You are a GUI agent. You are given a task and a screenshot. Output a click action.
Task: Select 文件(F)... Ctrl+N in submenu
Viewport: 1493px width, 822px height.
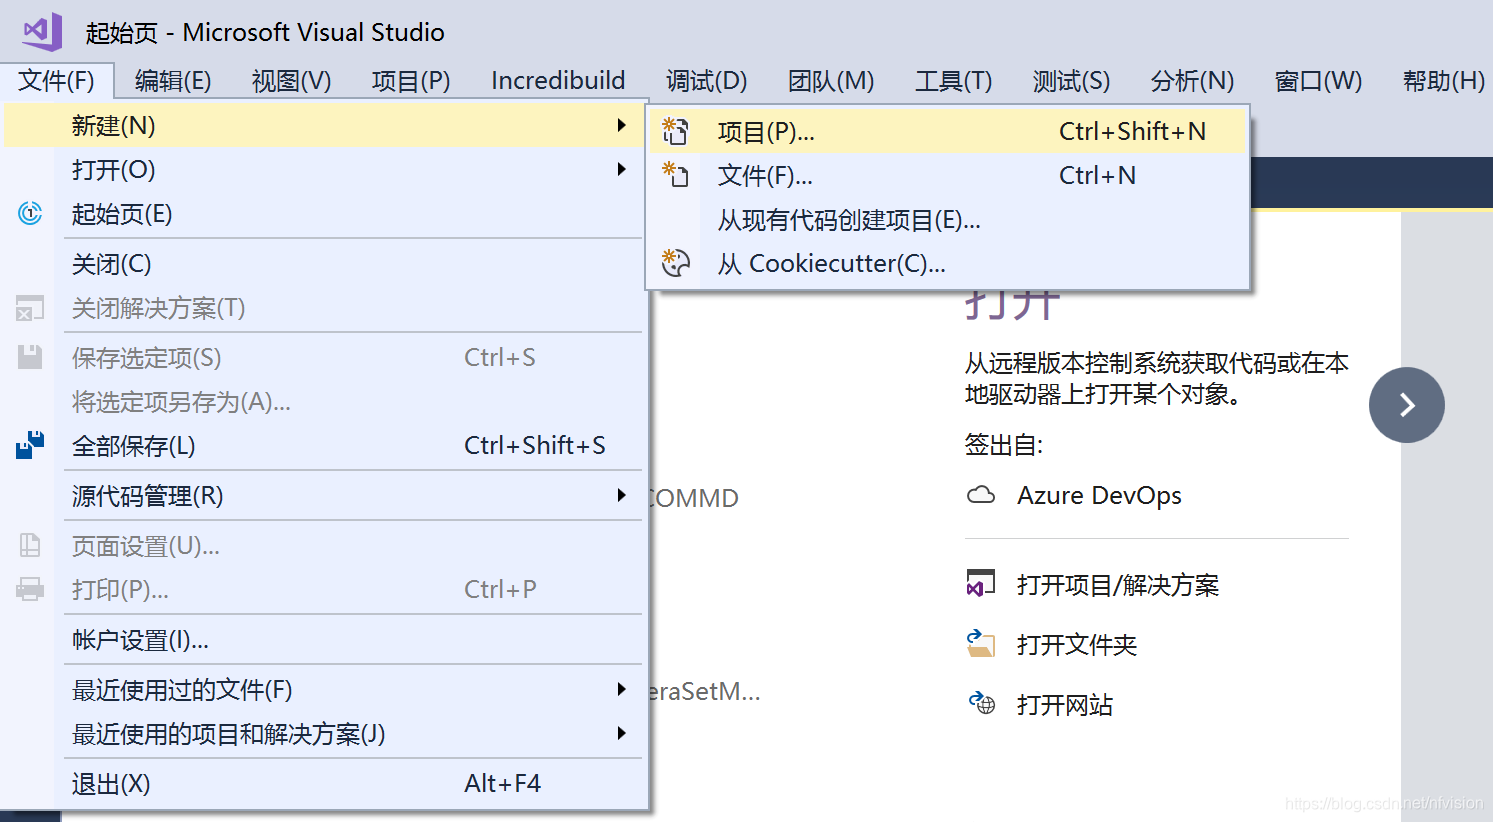[948, 175]
